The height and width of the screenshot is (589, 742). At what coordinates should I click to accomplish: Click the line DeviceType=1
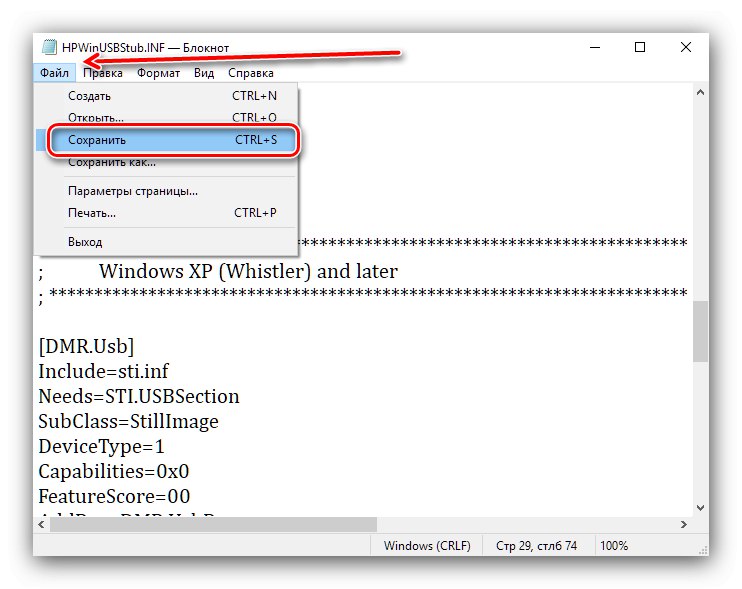pyautogui.click(x=101, y=447)
